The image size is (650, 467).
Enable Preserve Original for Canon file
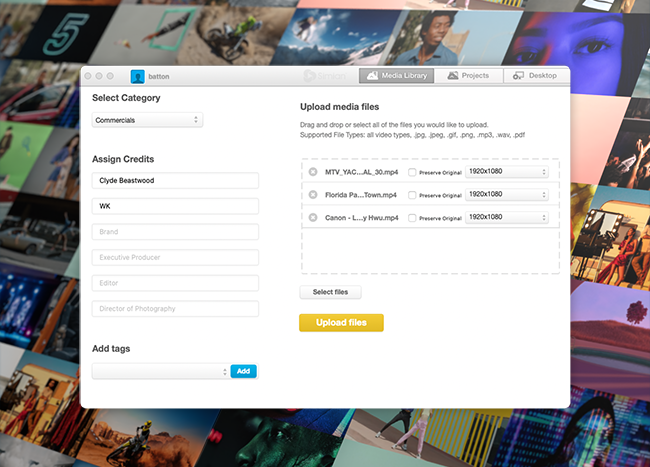tap(412, 218)
